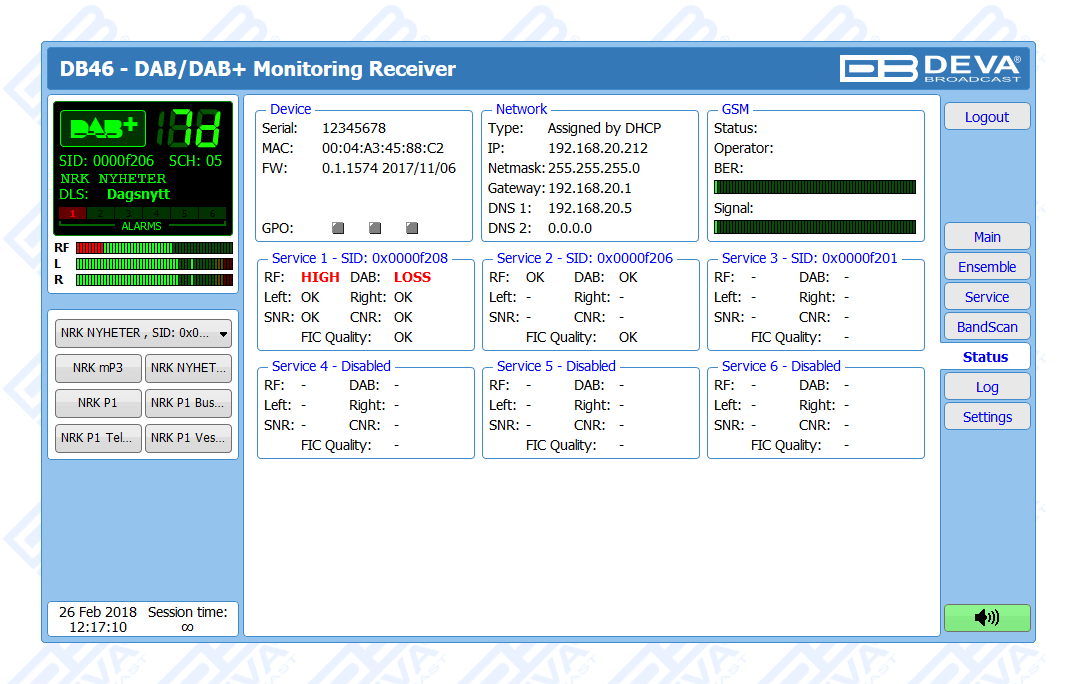Click alarm indicator 6 on the display
The width and height of the screenshot is (1077, 684).
pyautogui.click(x=213, y=213)
